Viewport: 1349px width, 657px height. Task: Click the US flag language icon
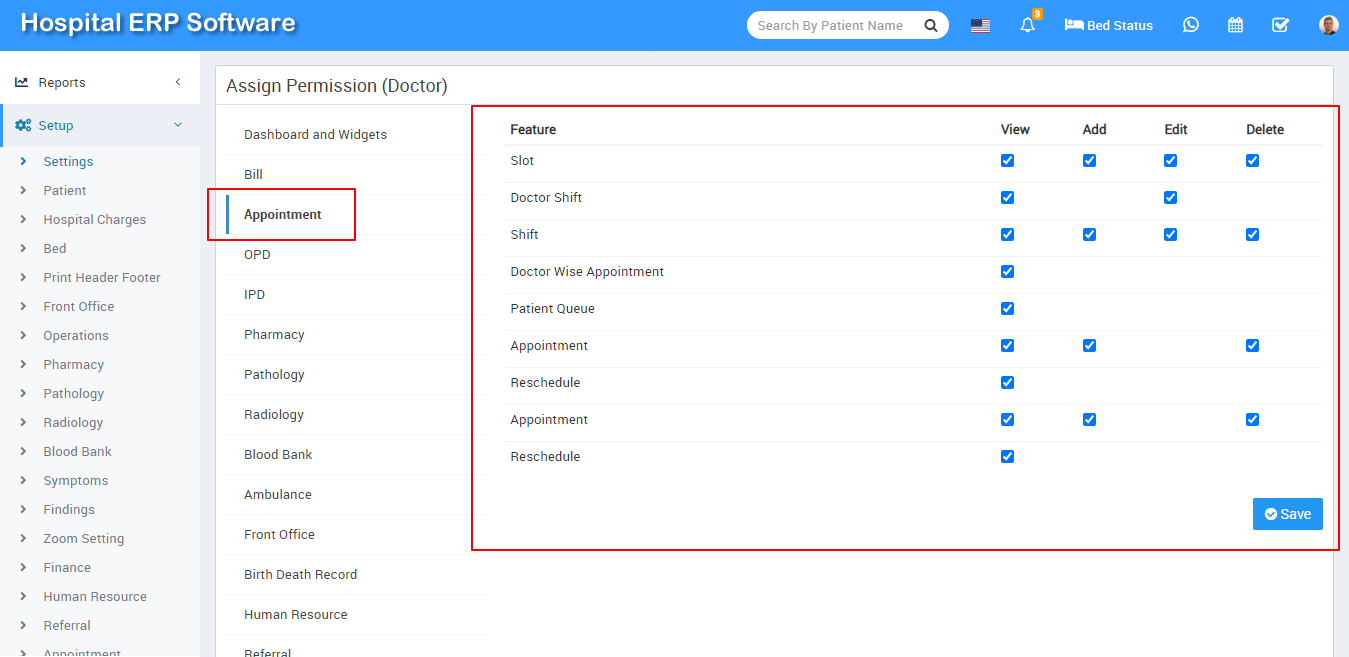pos(980,26)
